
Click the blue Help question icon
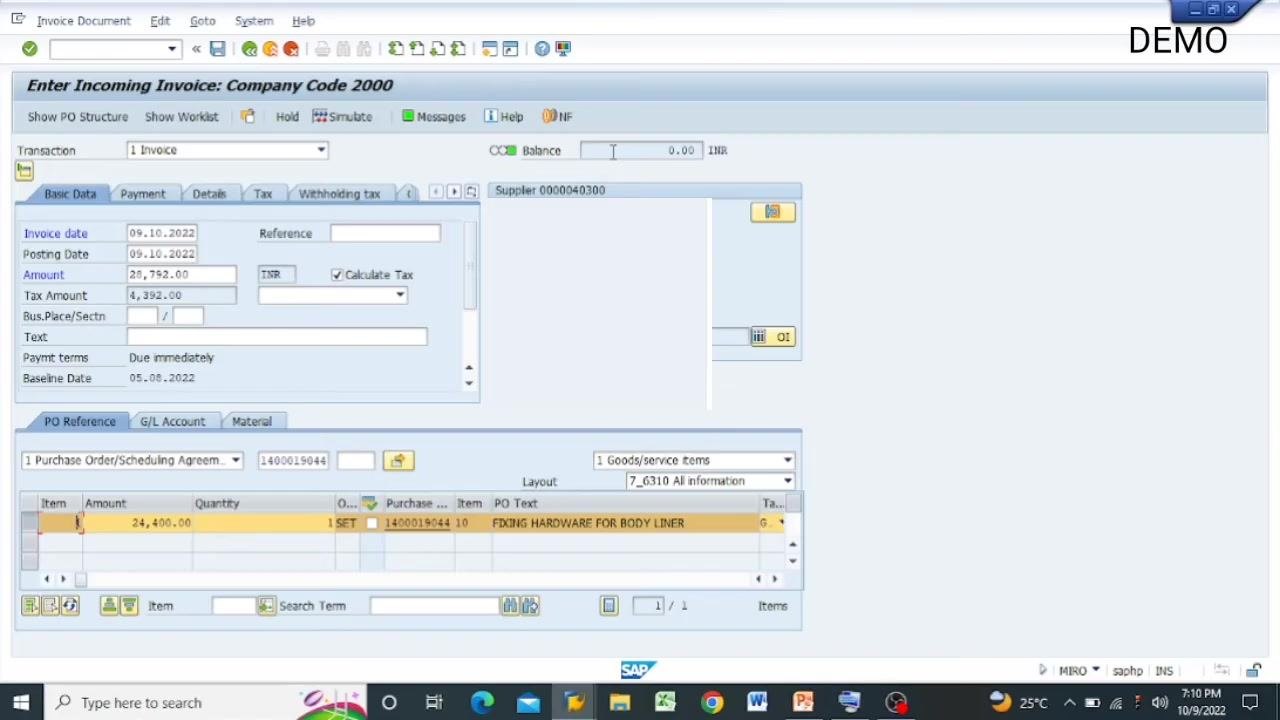click(x=542, y=49)
